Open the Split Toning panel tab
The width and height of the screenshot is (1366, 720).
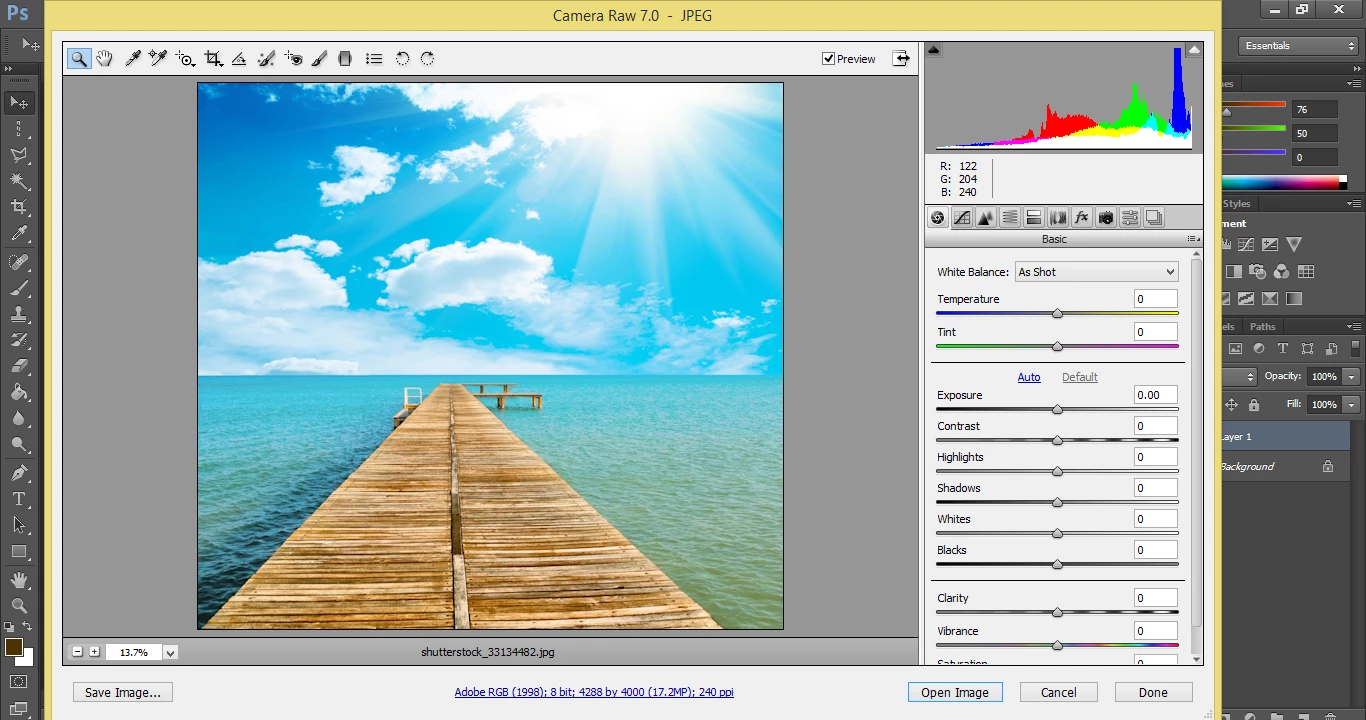point(1034,218)
